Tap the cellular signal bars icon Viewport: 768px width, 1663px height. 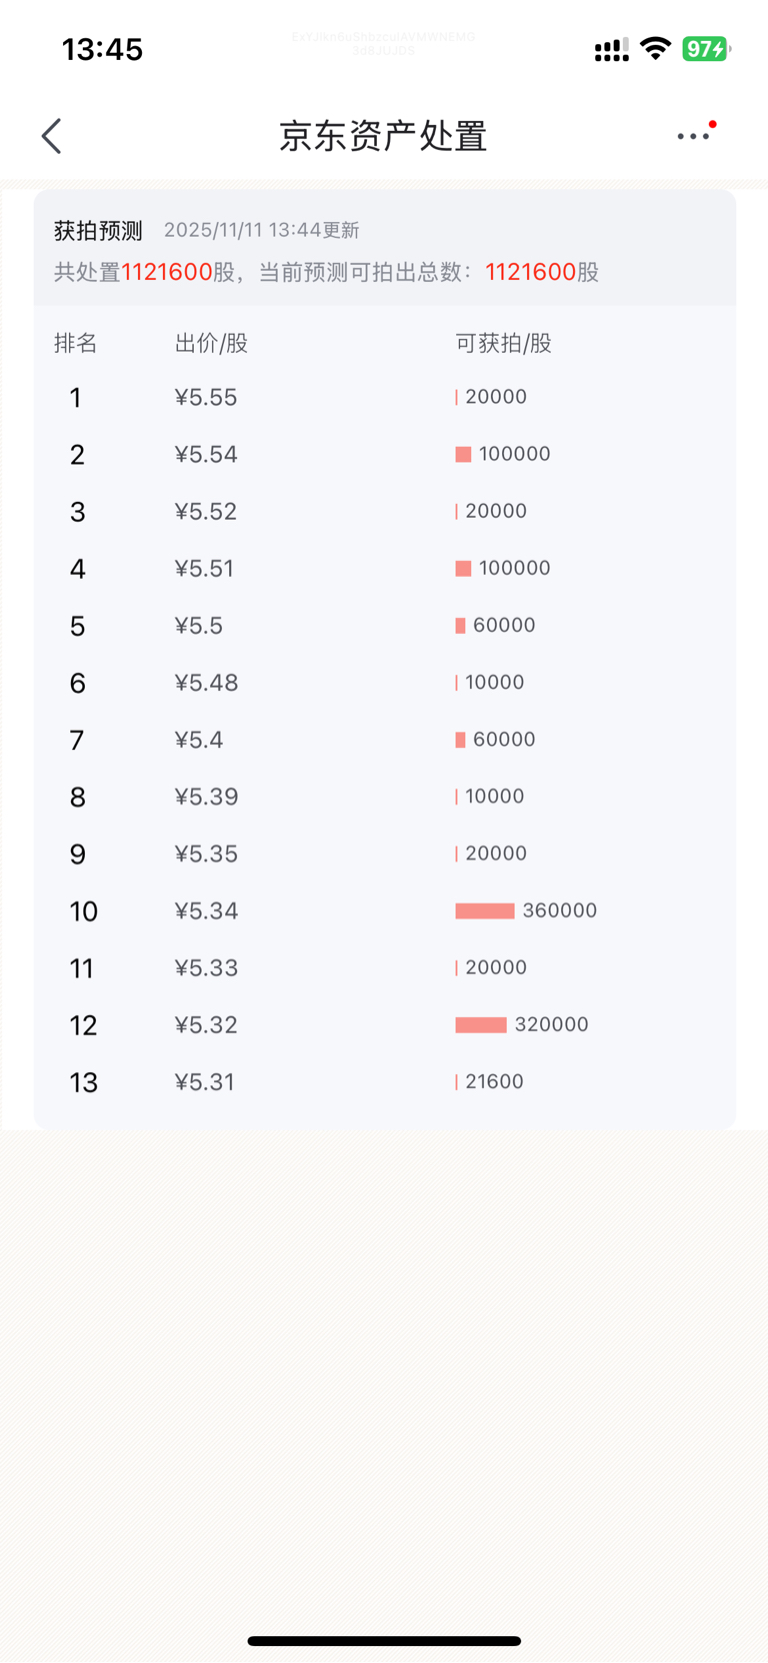click(x=611, y=50)
